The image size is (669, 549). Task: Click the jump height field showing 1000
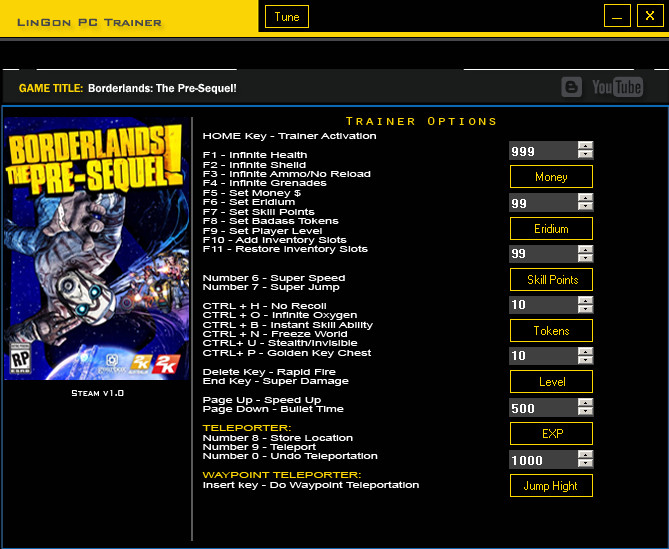pos(544,459)
